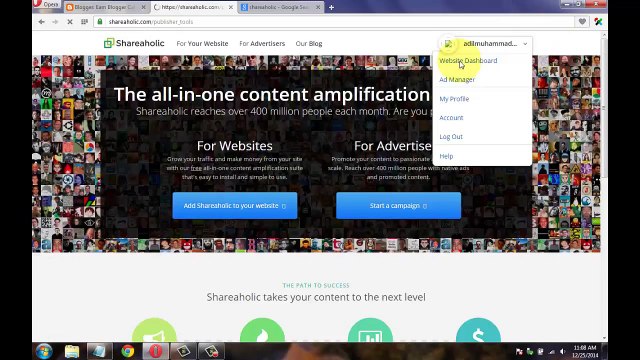Click the adilmuhammad username label

pyautogui.click(x=490, y=43)
